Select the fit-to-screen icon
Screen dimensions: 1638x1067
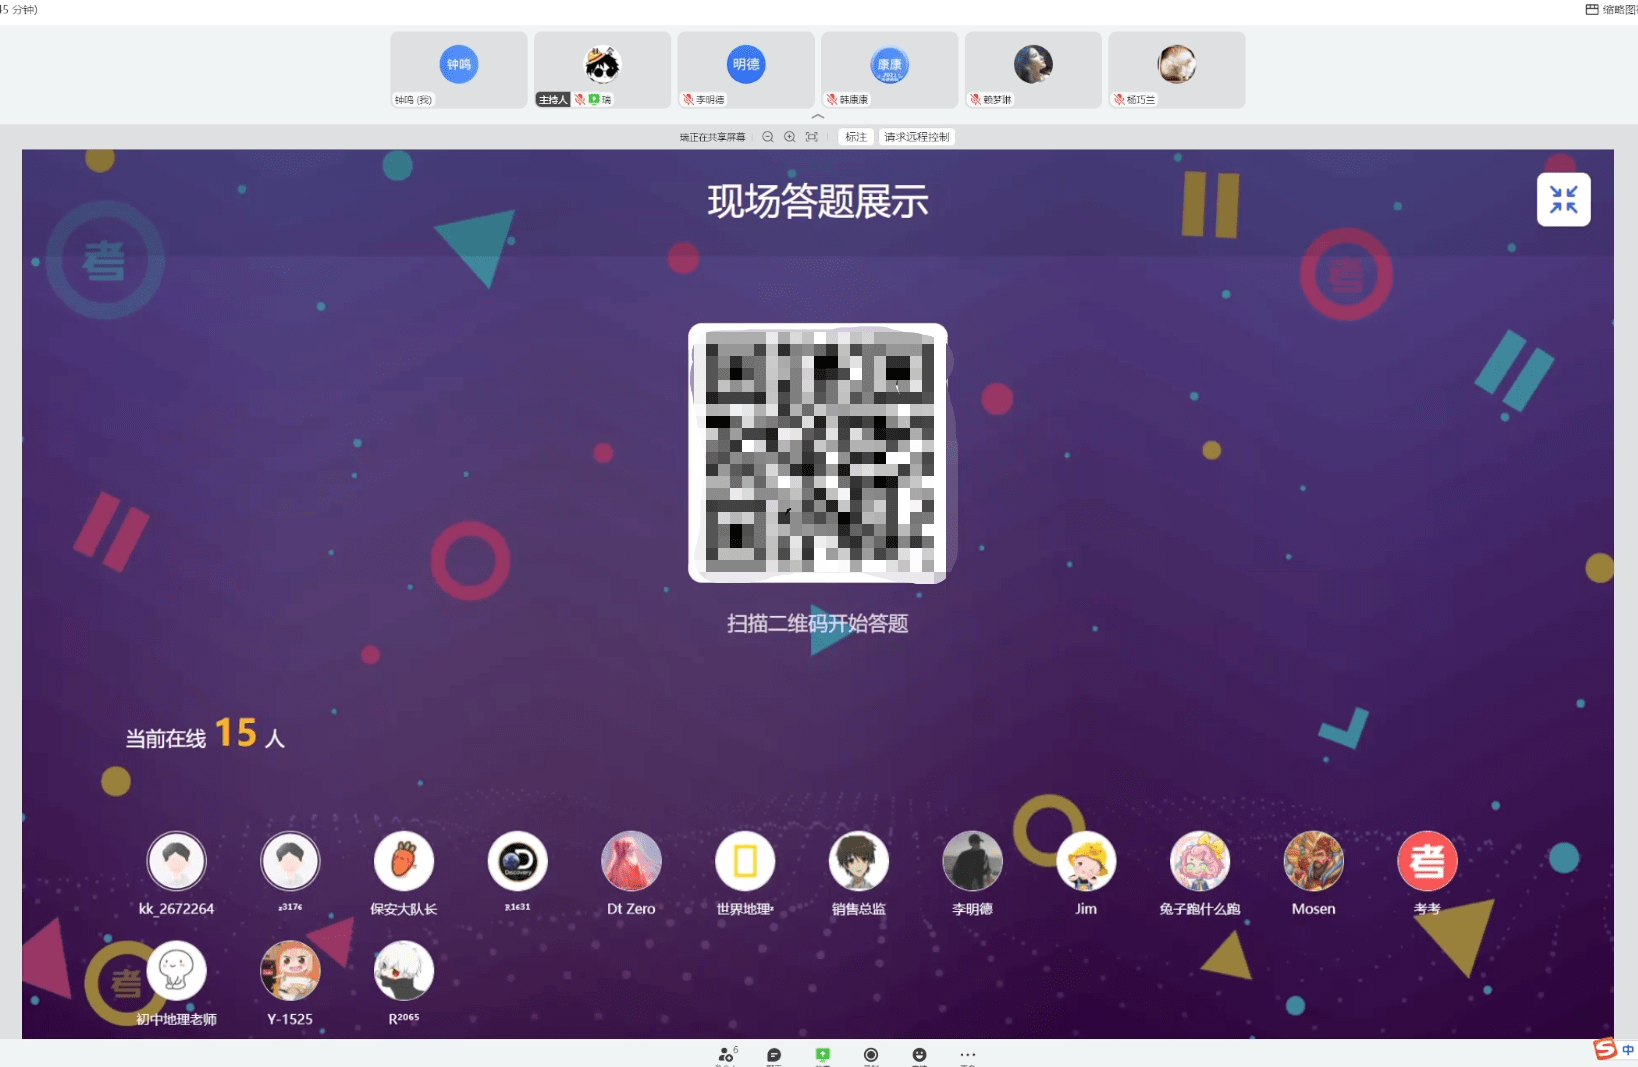point(812,137)
